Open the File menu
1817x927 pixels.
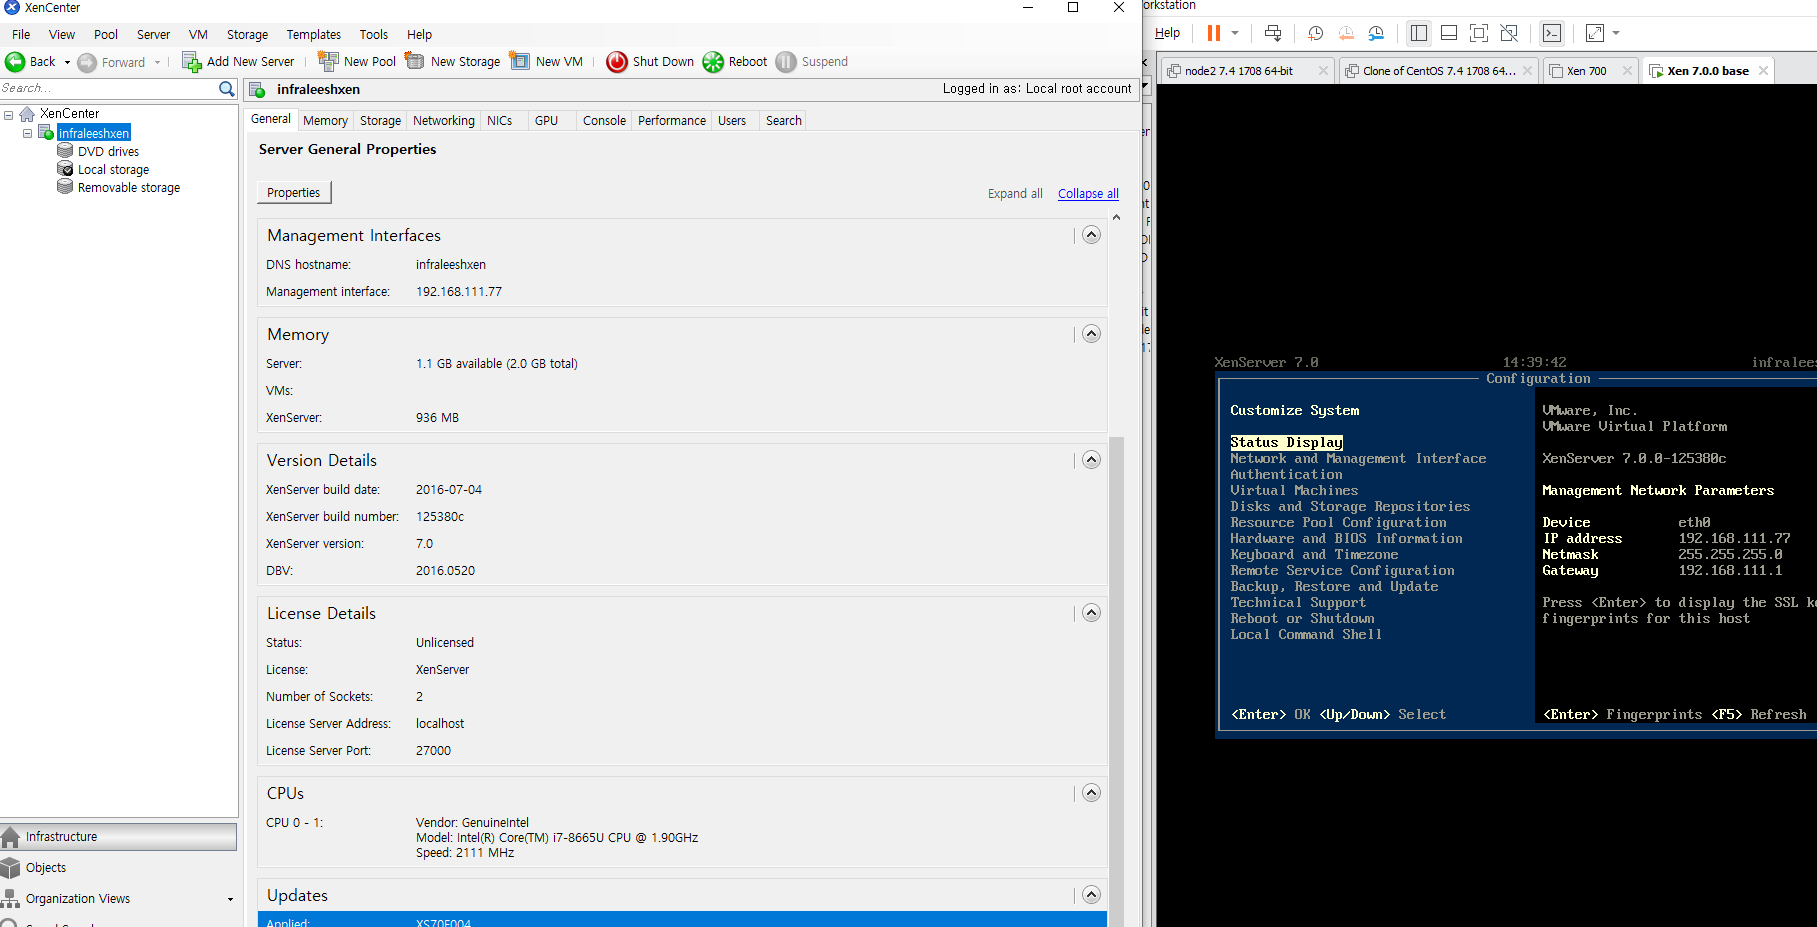(21, 34)
